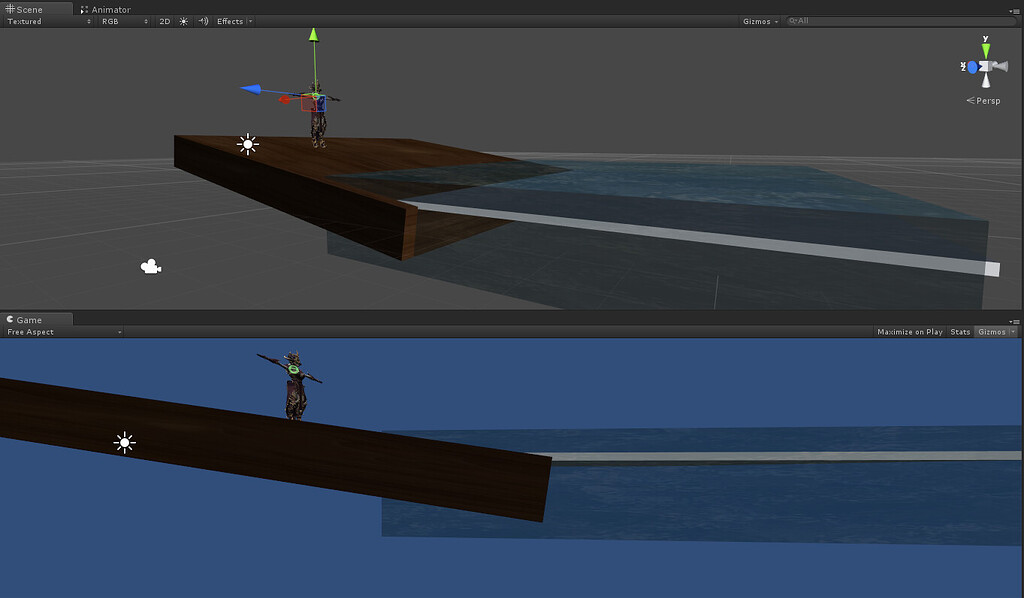Screen dimensions: 1024x598
Task: Select the camera icon in the Scene view
Action: click(x=150, y=265)
